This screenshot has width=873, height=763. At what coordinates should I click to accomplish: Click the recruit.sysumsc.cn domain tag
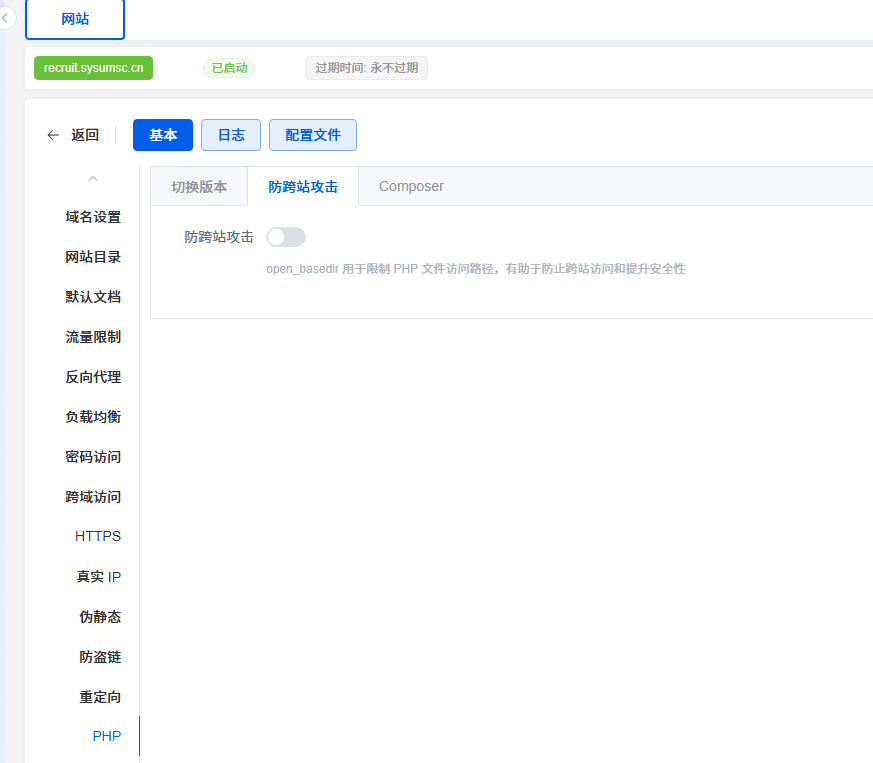[x=93, y=68]
